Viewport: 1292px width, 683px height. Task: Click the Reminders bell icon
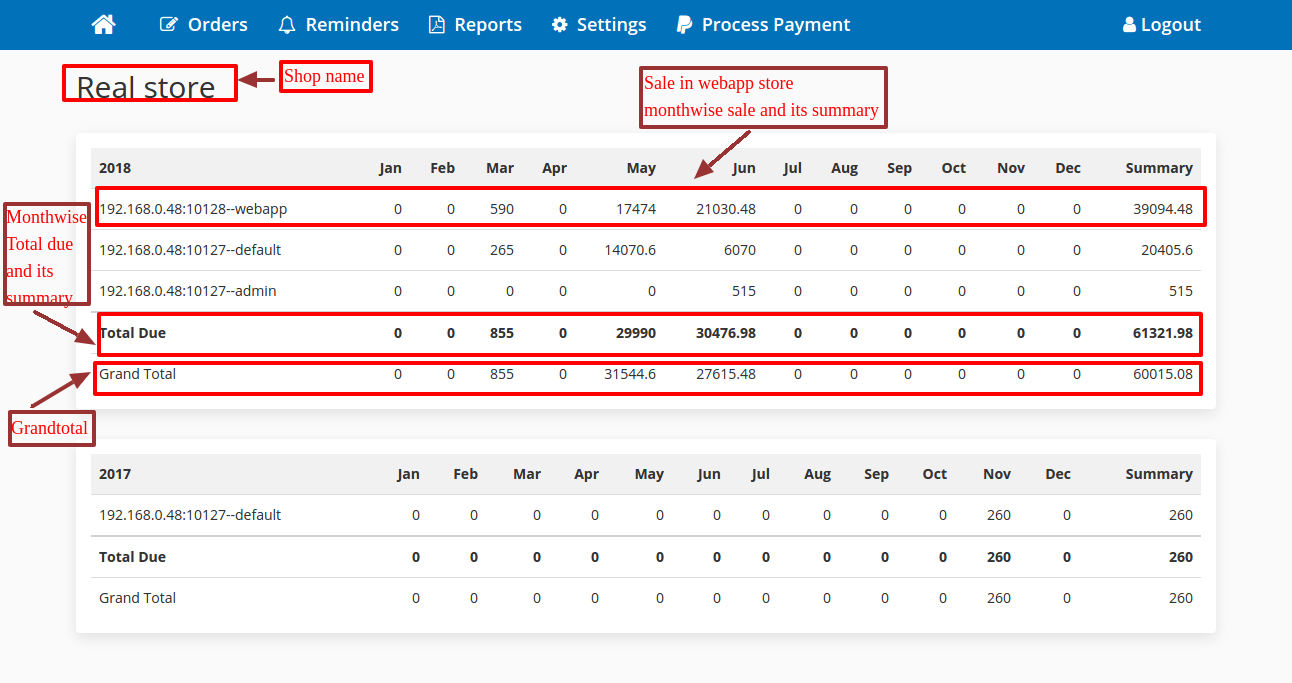coord(287,25)
